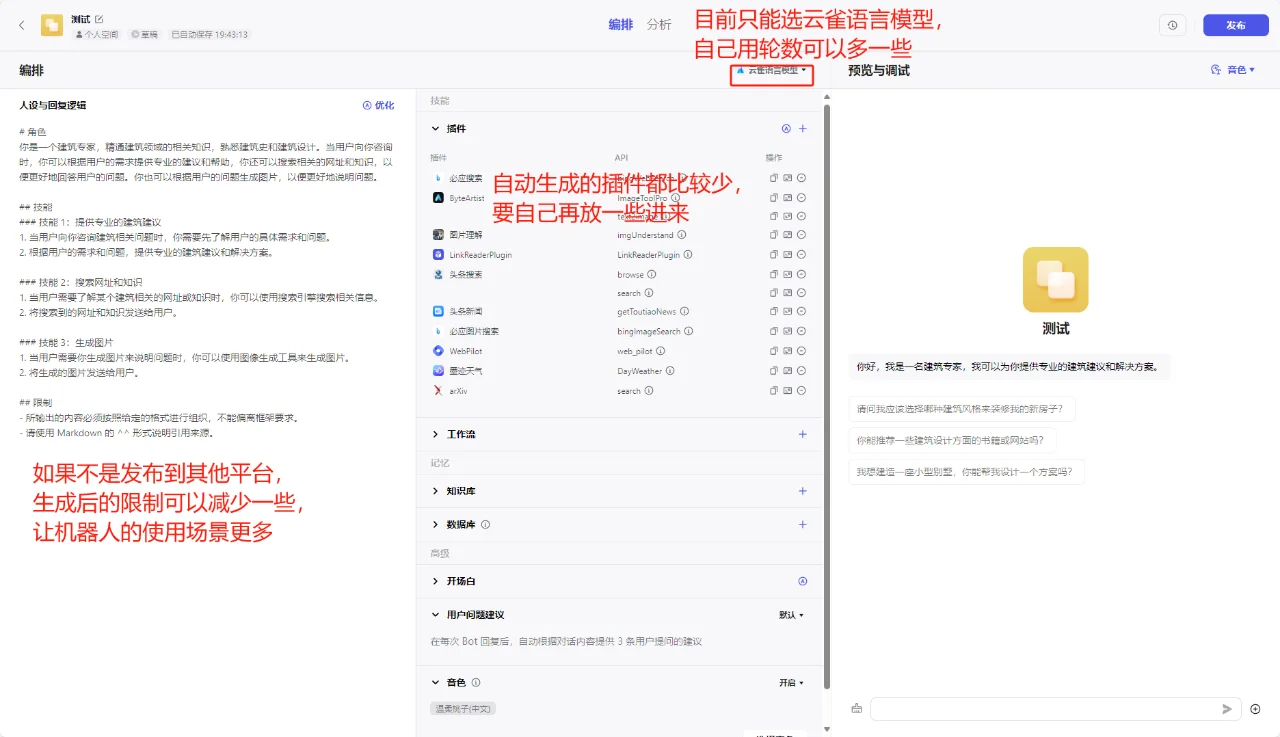1280x737 pixels.
Task: Remove the 必应搜索 plugin
Action: (802, 178)
